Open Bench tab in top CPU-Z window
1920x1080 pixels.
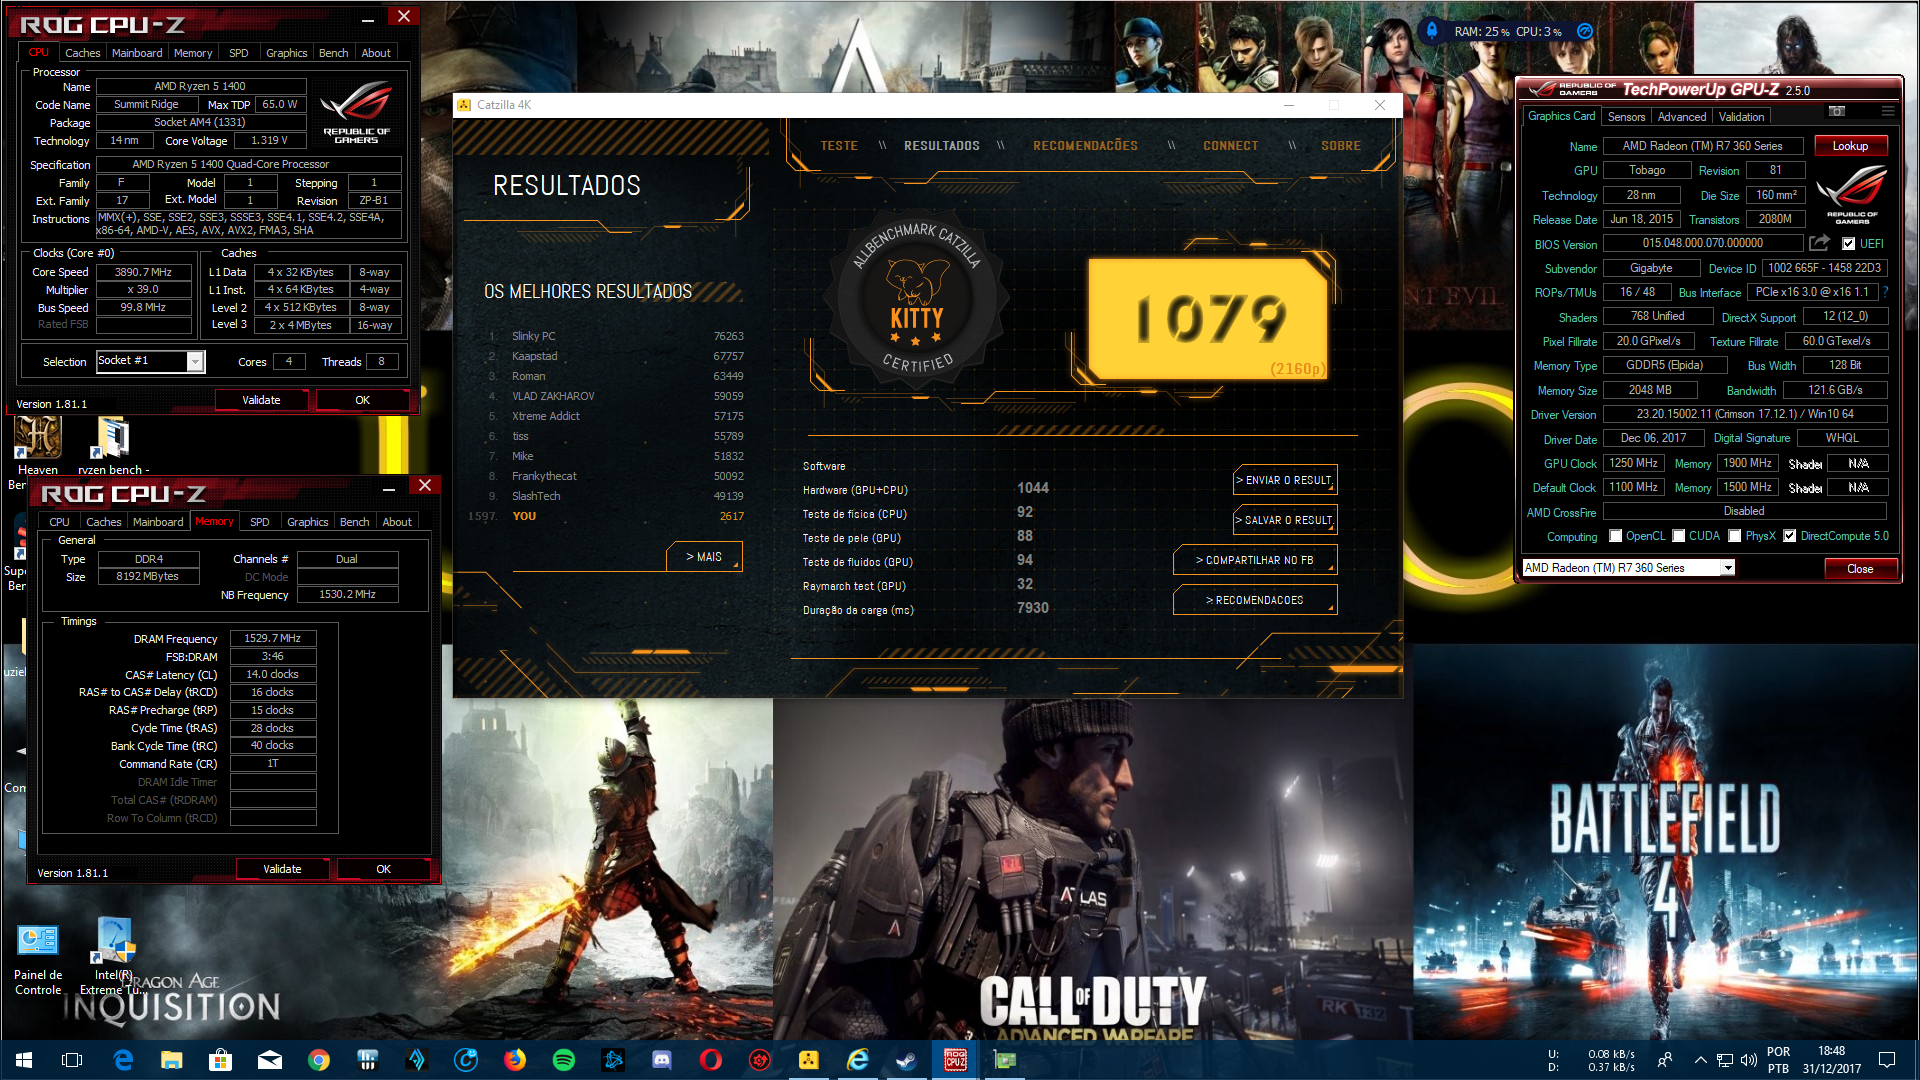point(334,53)
